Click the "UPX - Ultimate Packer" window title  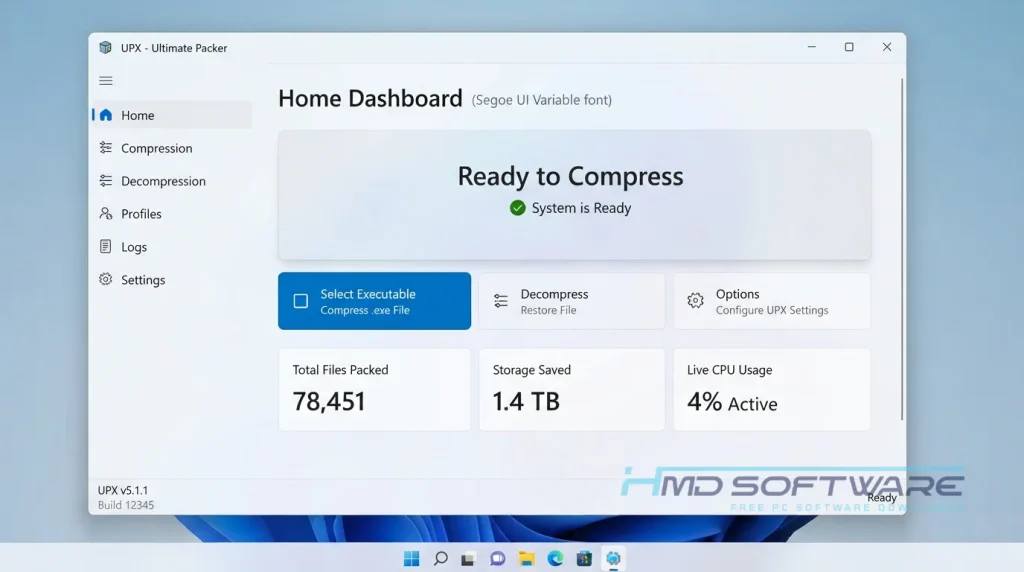tap(174, 48)
